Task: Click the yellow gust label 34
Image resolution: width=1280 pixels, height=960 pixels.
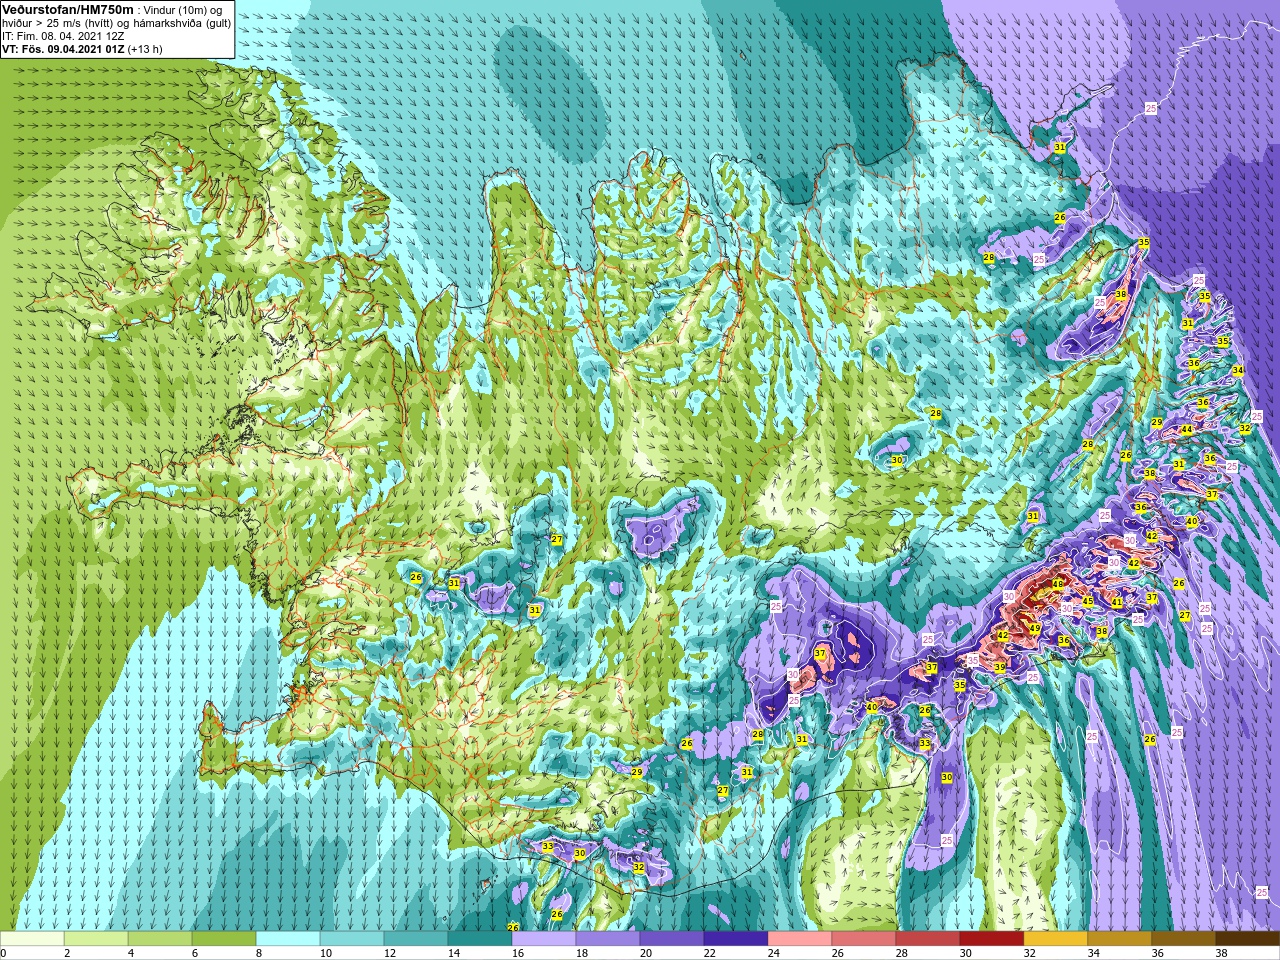Action: point(1238,370)
